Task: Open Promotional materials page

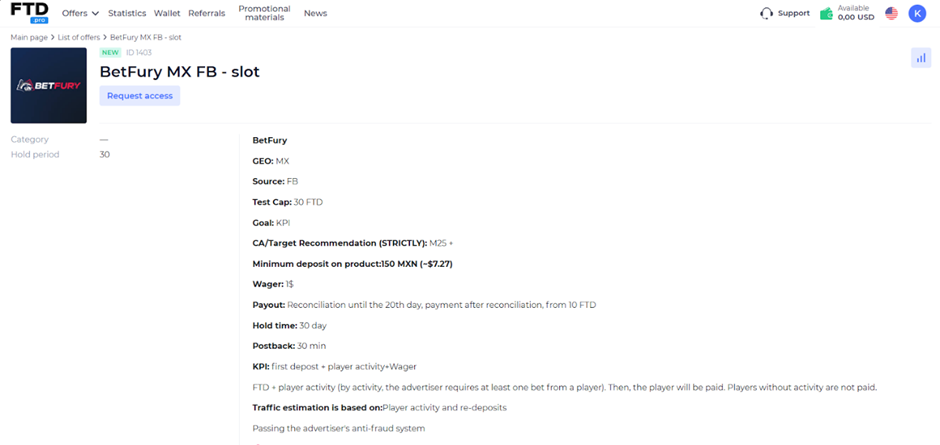Action: [x=264, y=13]
